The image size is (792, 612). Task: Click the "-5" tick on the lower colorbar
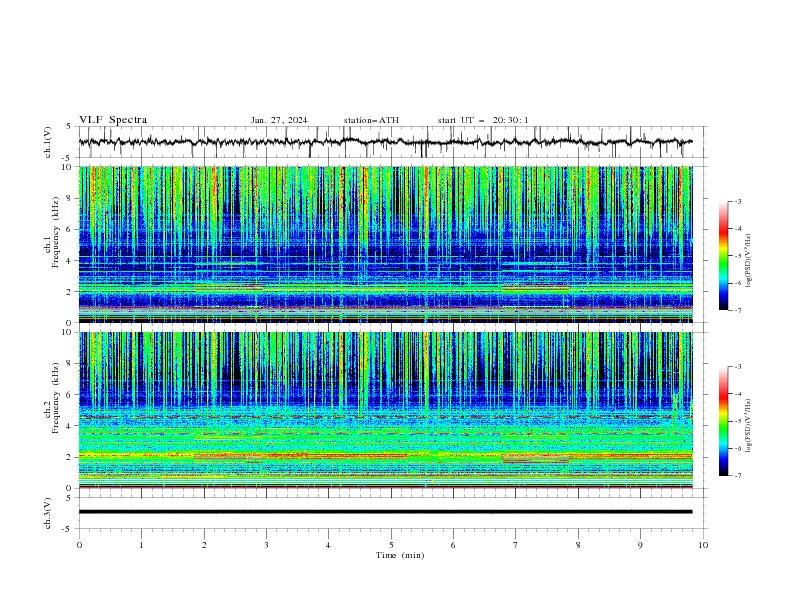coord(738,421)
